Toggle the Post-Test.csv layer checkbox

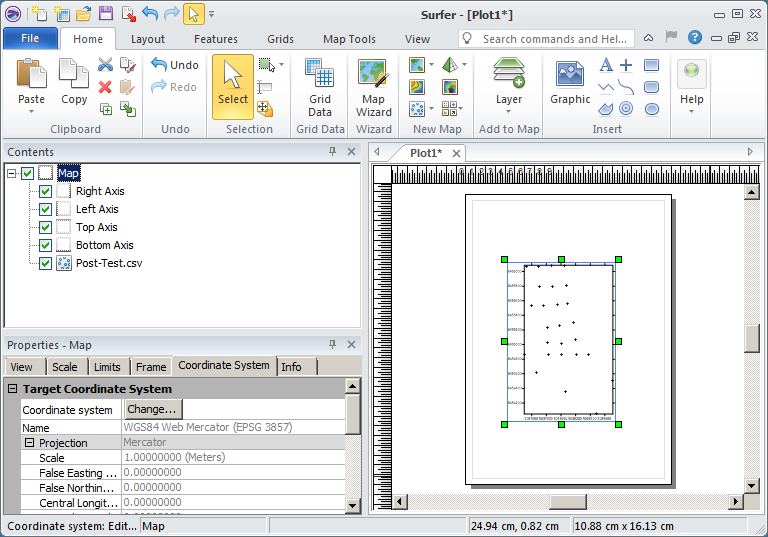click(x=45, y=263)
